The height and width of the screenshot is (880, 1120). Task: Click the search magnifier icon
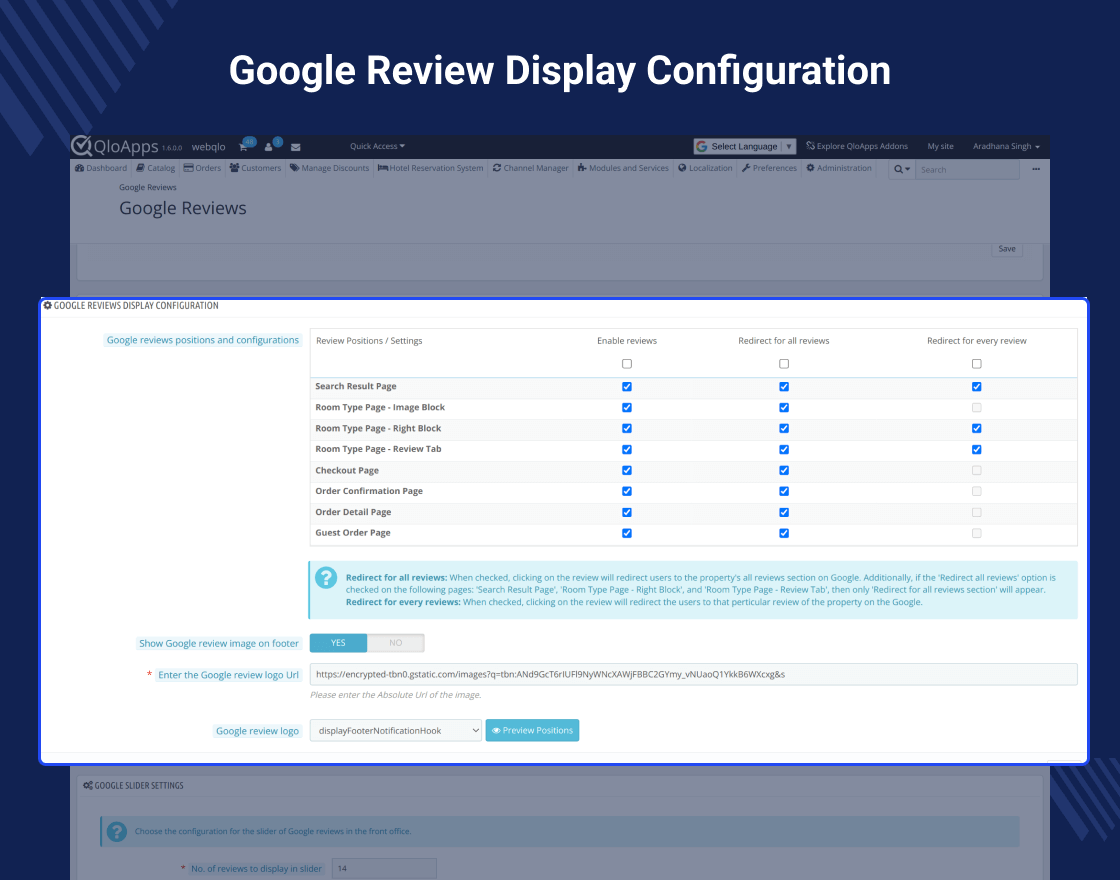pos(898,169)
